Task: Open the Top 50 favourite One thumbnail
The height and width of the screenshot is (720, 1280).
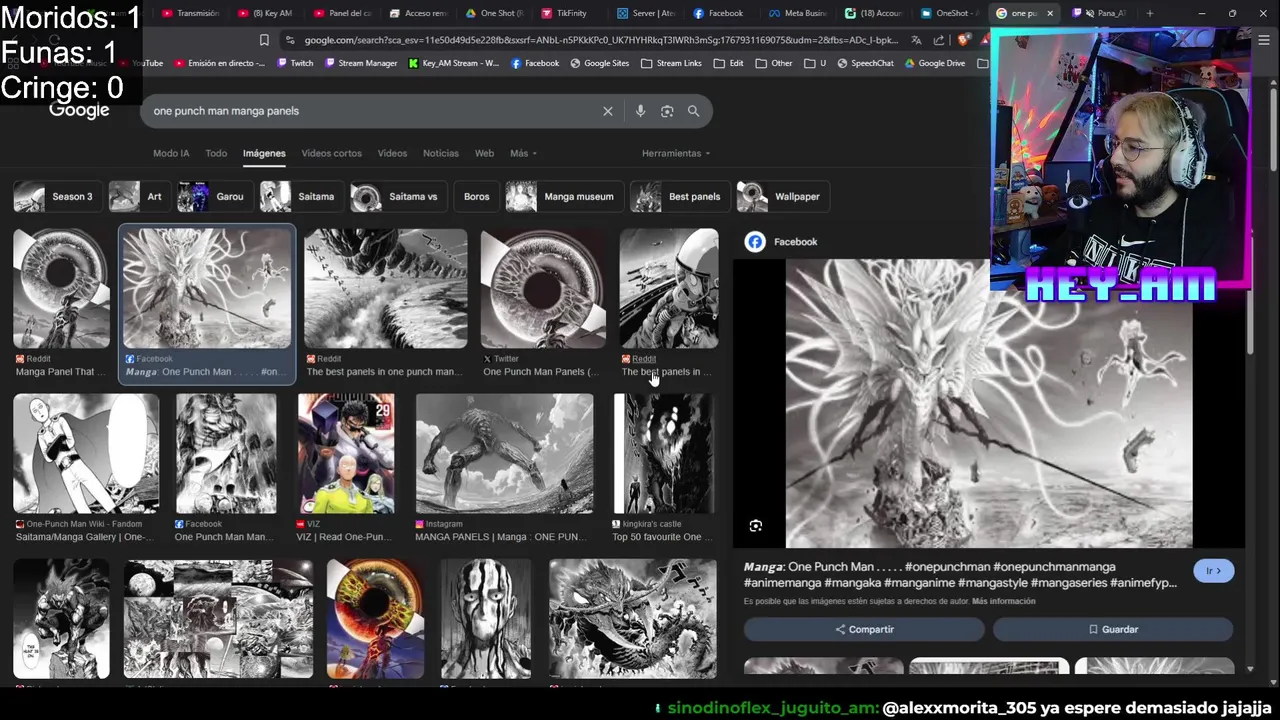Action: (x=663, y=454)
